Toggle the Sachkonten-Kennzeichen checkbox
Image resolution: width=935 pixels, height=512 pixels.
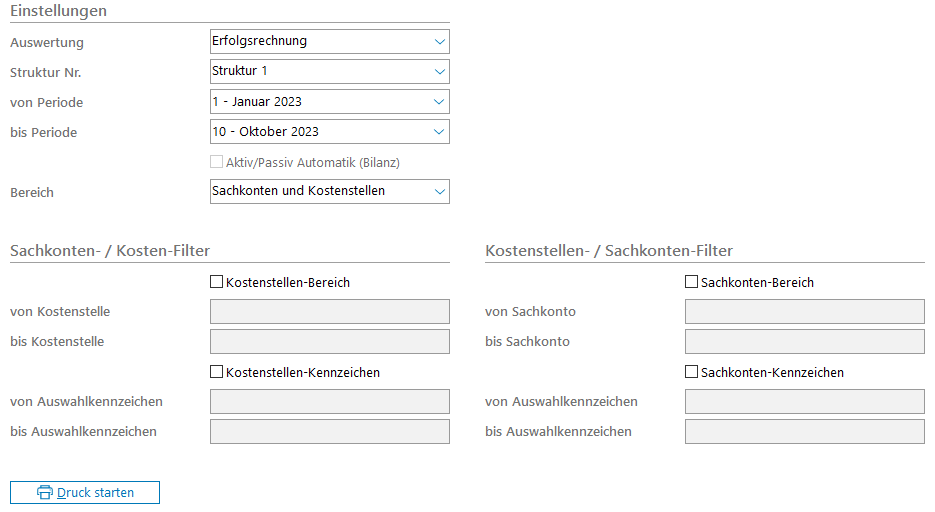(692, 372)
